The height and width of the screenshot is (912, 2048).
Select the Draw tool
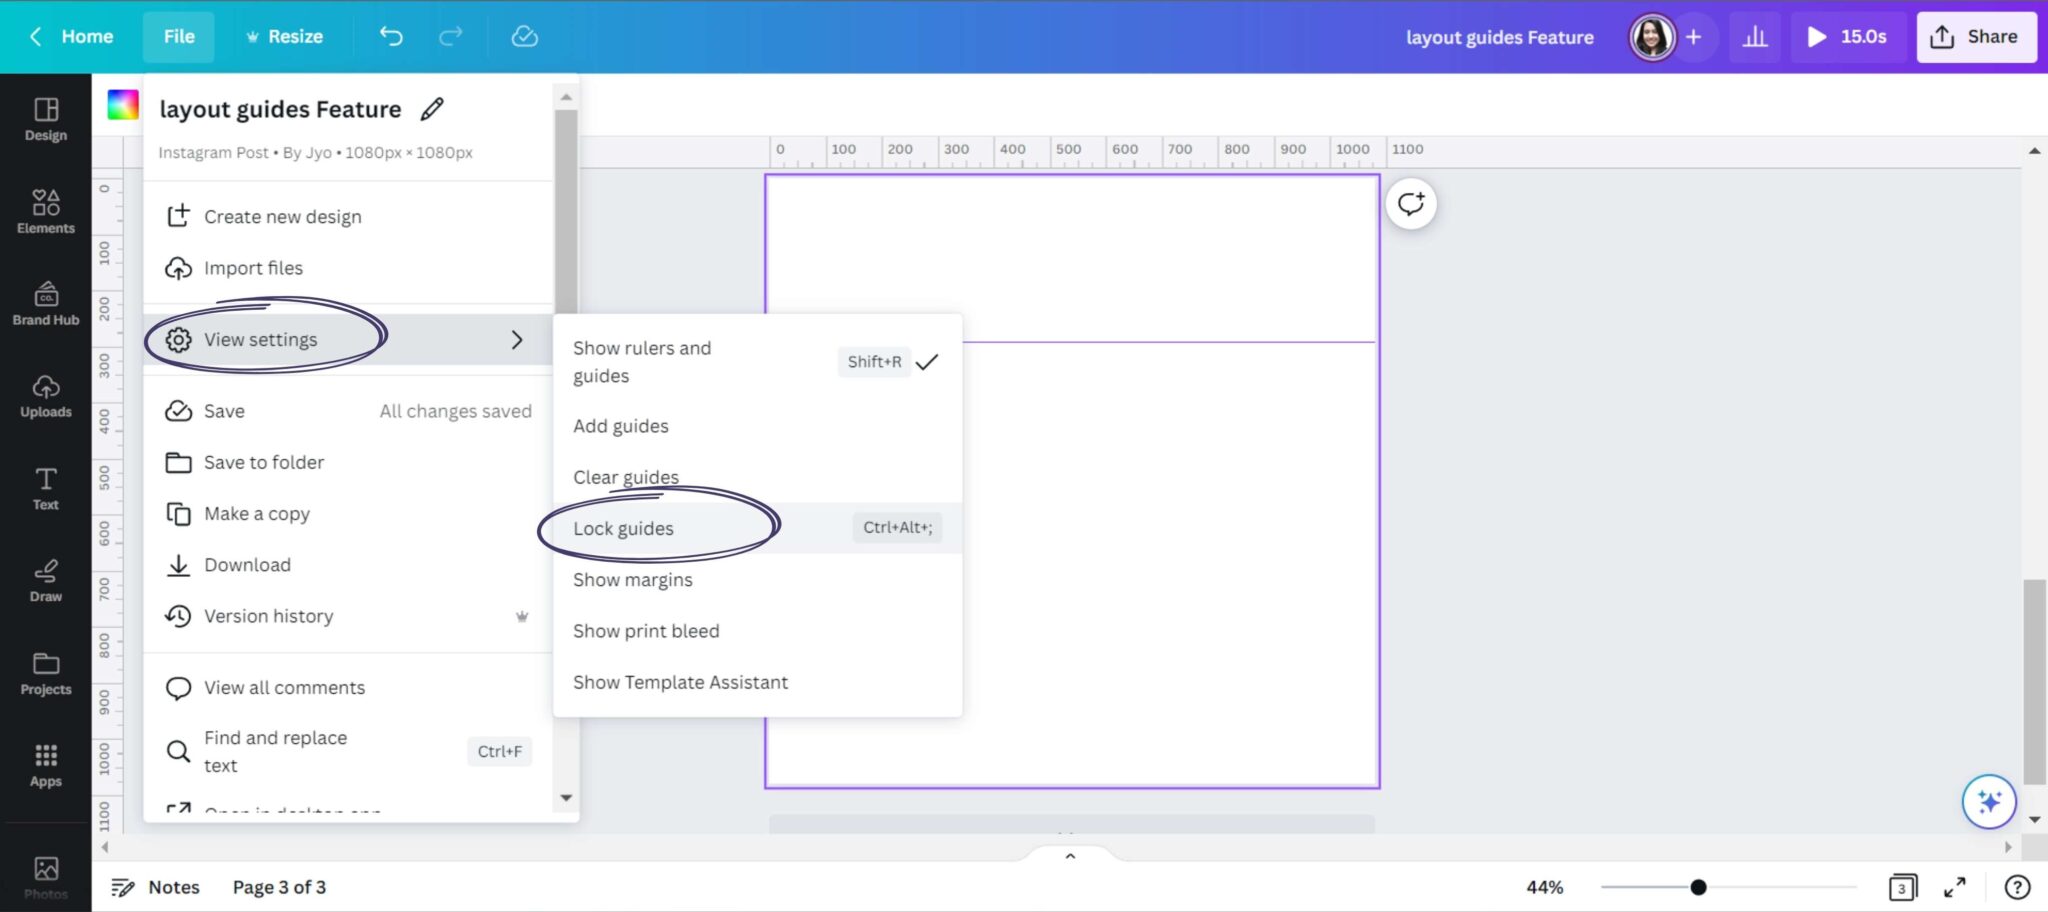[x=45, y=580]
